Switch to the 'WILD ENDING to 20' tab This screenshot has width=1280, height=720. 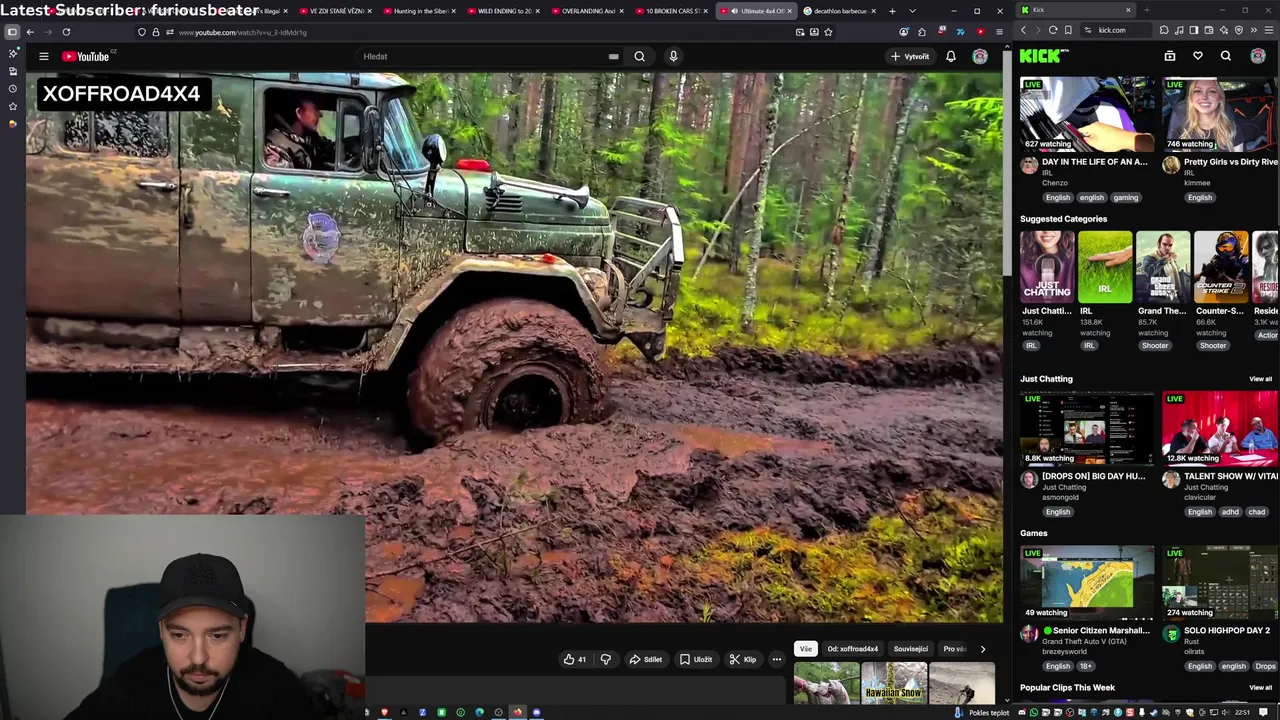pos(504,11)
